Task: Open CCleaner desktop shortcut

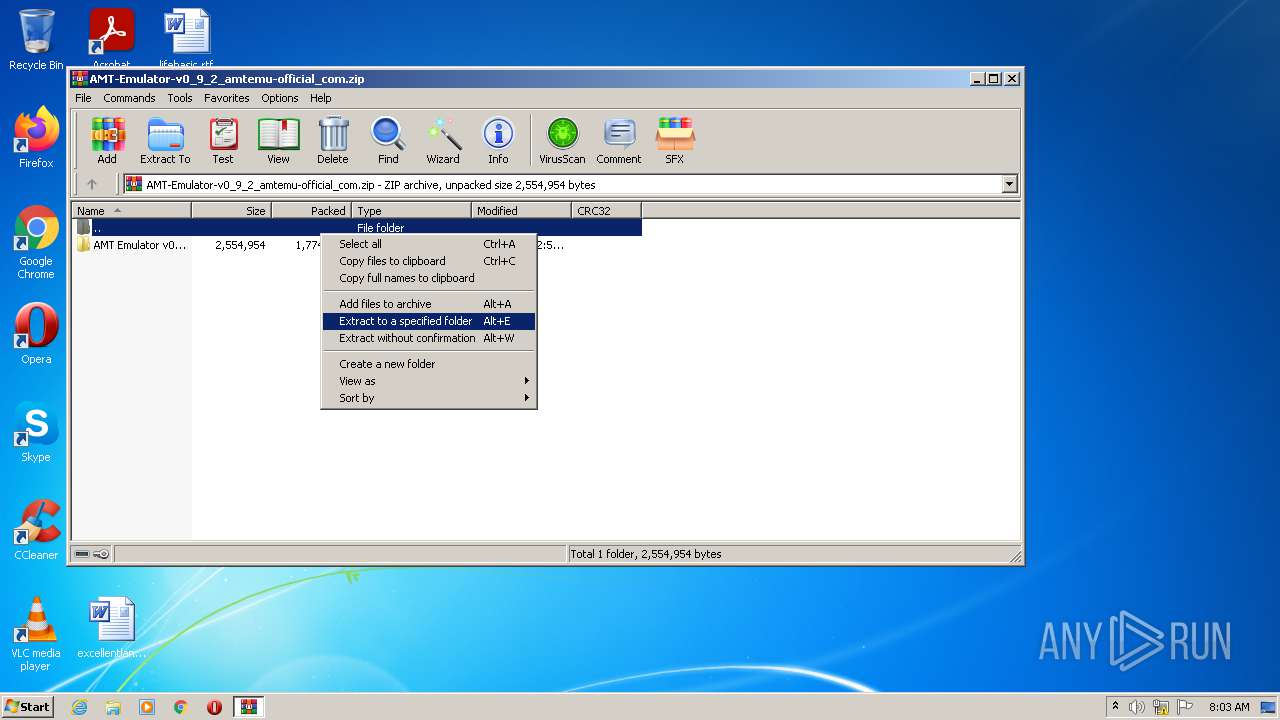Action: [x=36, y=530]
